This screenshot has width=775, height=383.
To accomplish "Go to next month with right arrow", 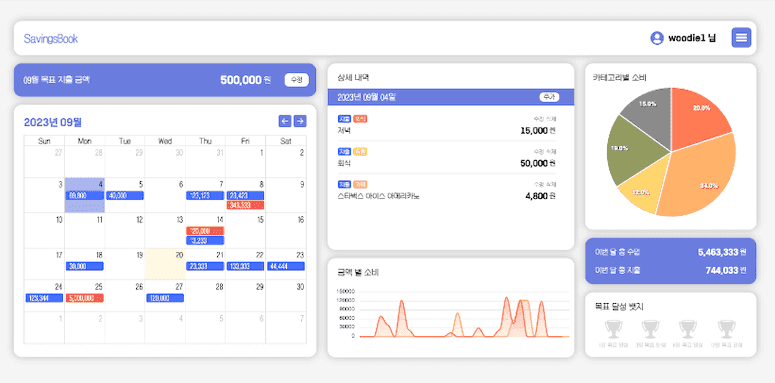I will (x=300, y=121).
